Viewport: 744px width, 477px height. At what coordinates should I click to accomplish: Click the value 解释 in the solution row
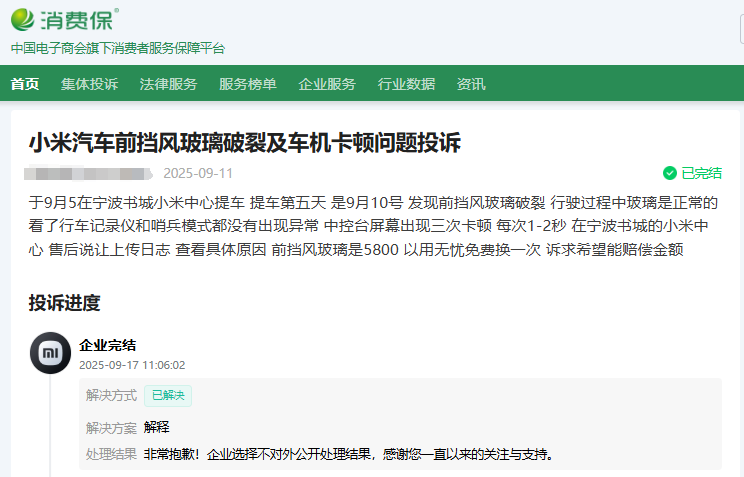157,427
